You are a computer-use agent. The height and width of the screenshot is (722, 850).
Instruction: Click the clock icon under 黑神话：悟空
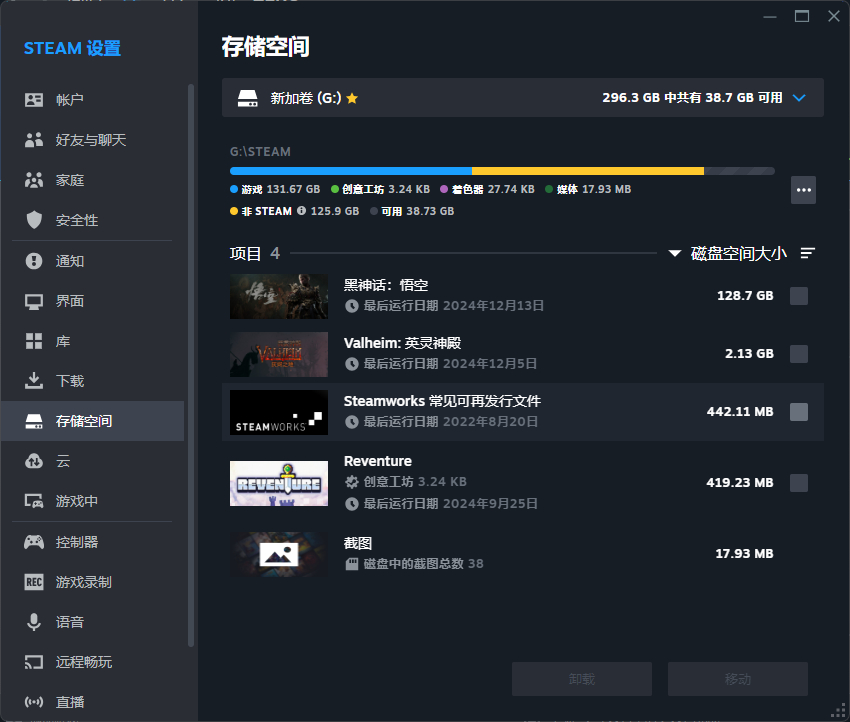(352, 306)
